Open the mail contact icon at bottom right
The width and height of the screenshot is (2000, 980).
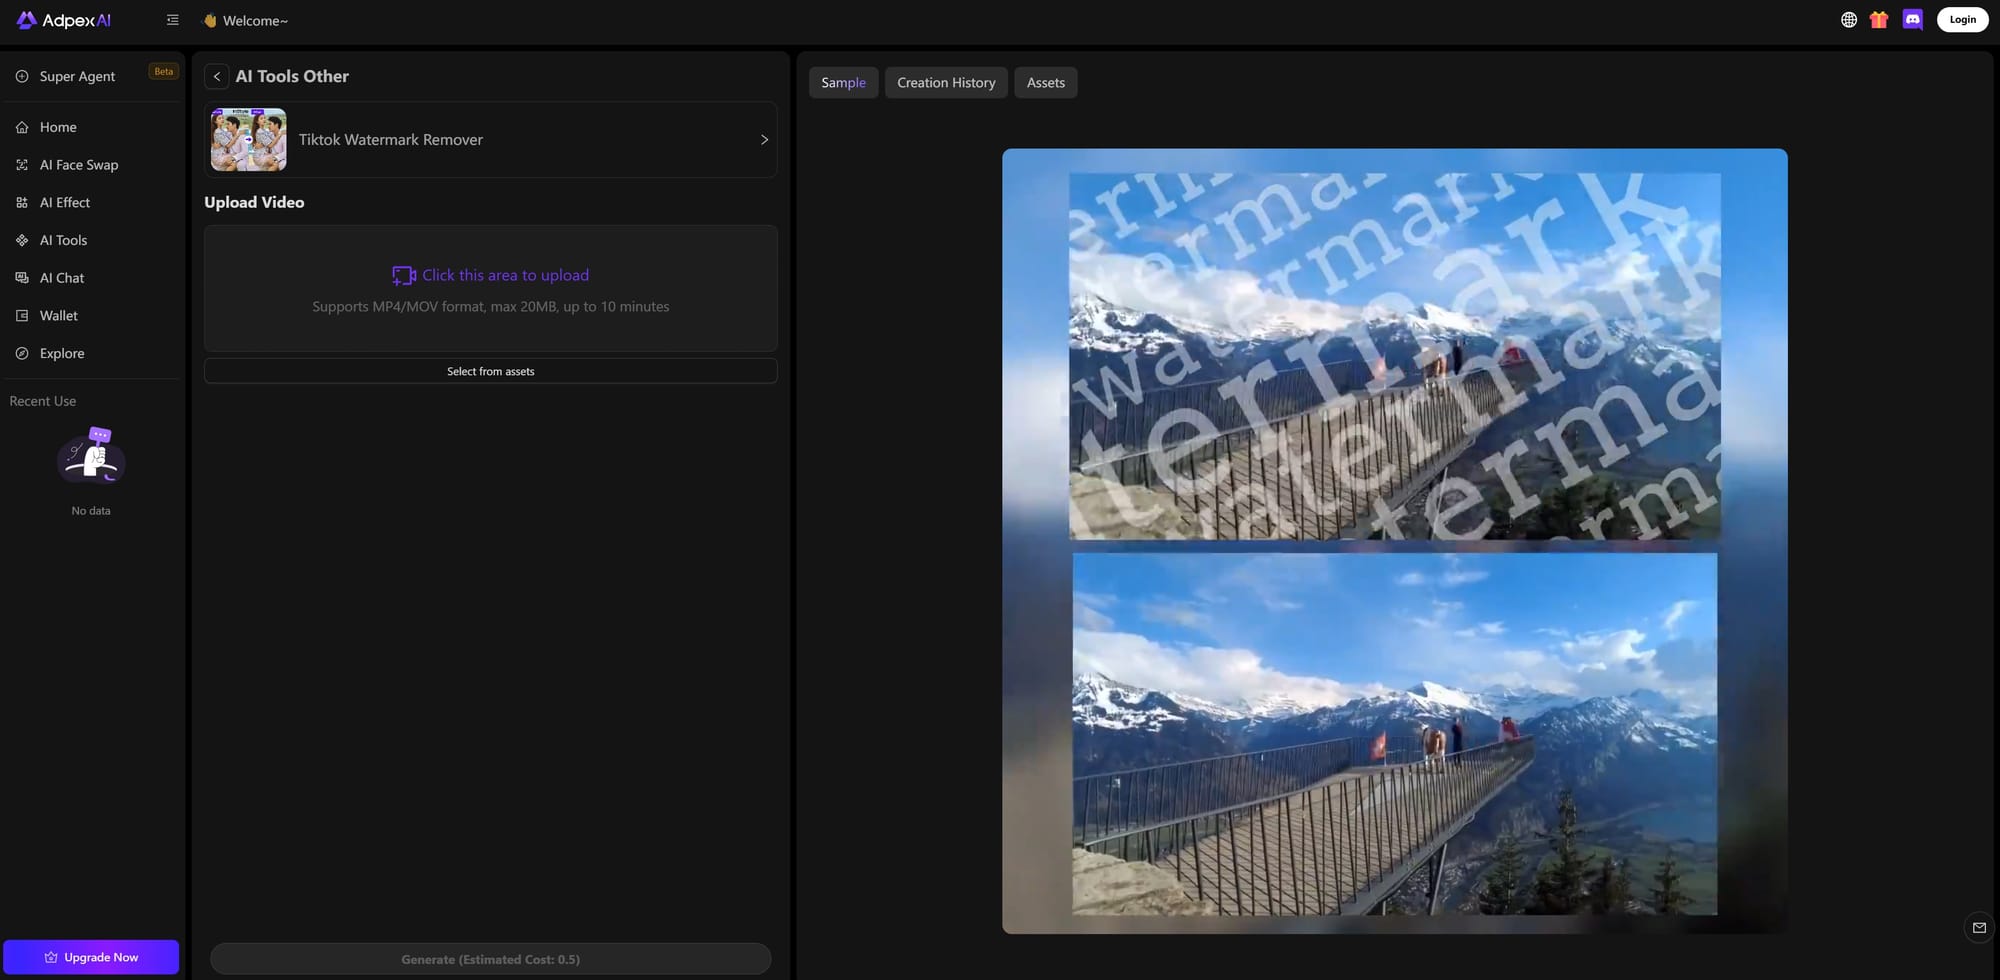[1979, 927]
